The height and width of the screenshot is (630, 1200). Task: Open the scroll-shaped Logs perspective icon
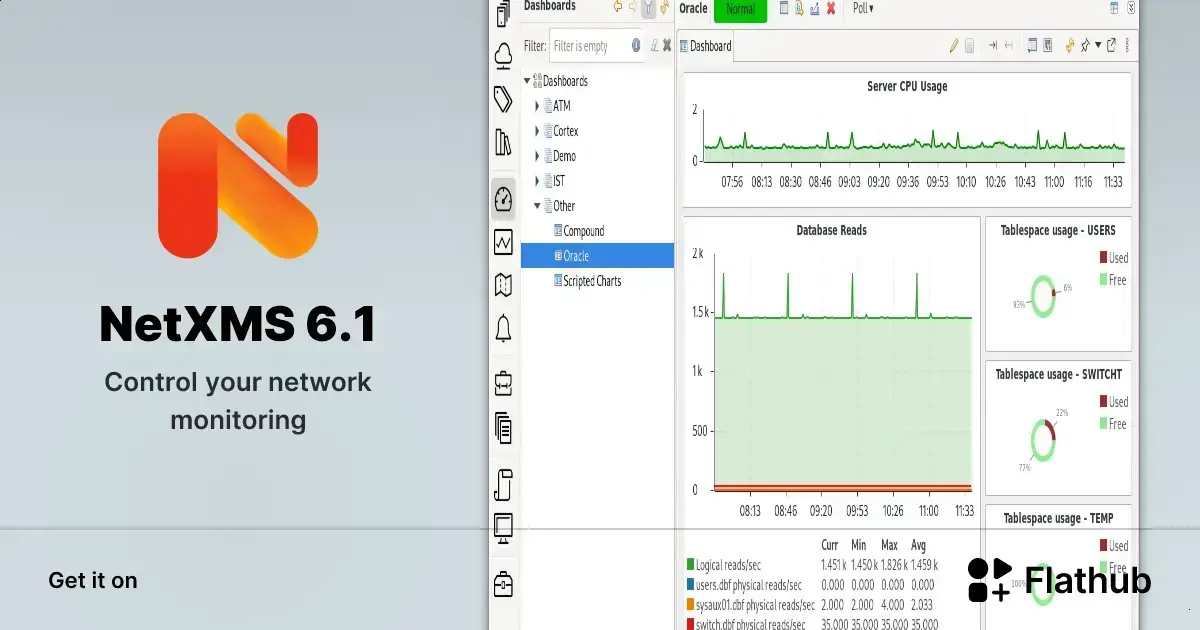(x=504, y=485)
